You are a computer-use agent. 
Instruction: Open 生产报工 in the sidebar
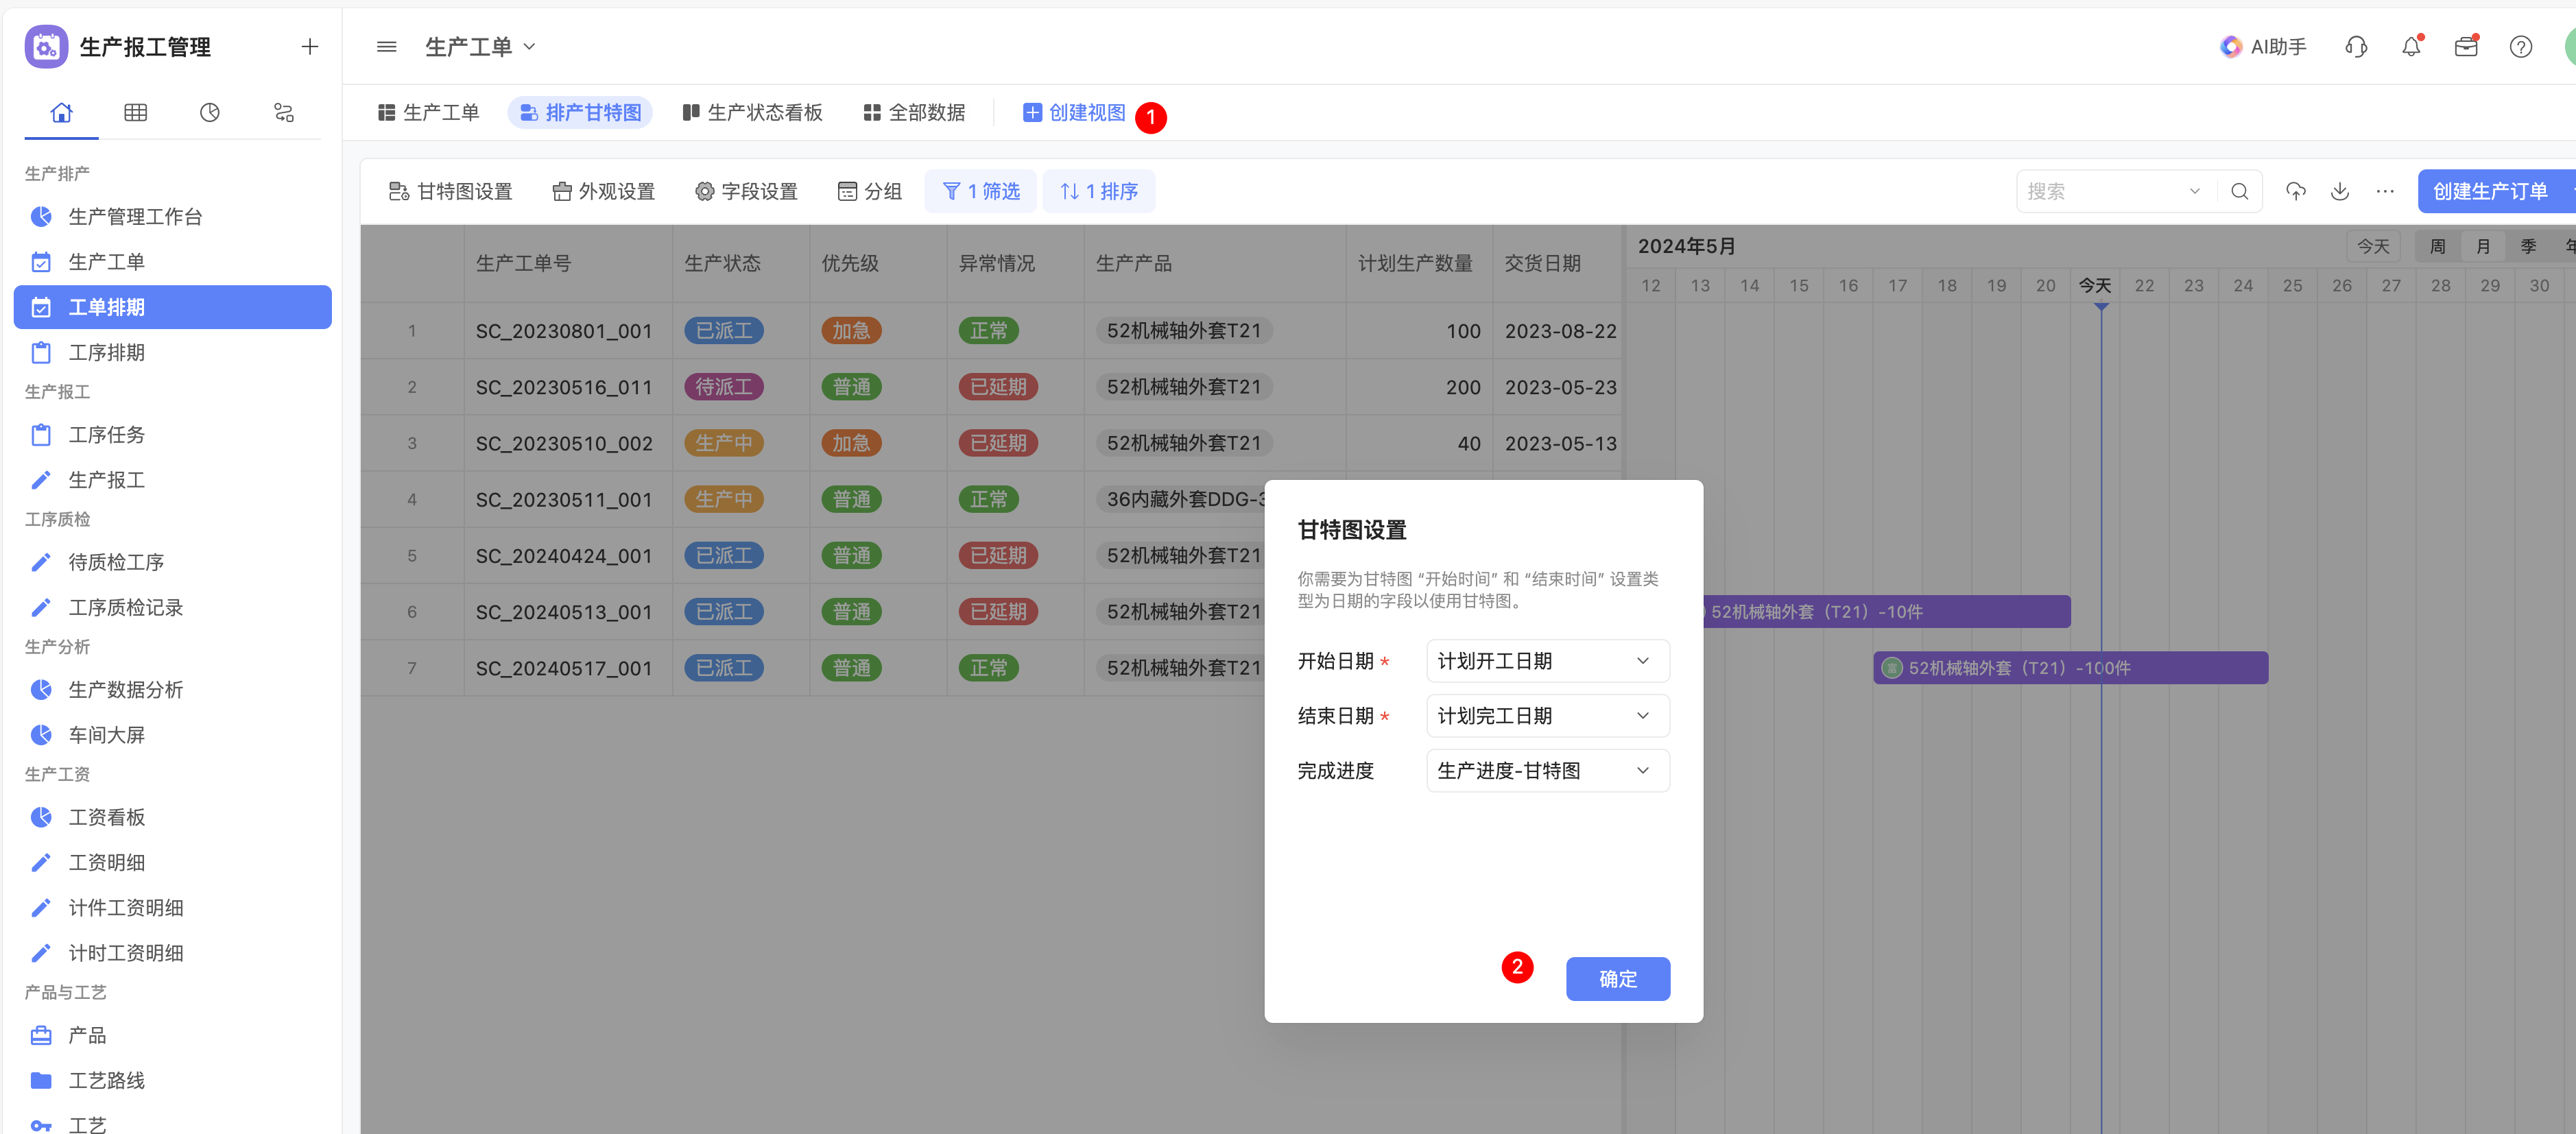click(173, 480)
